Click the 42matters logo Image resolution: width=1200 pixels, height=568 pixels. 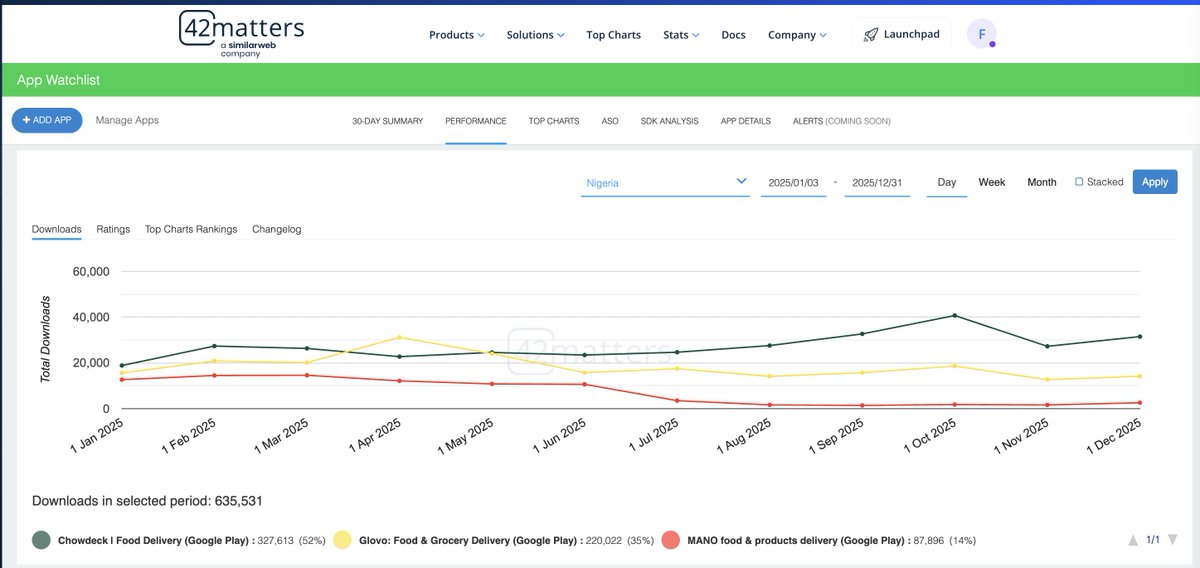coord(241,34)
